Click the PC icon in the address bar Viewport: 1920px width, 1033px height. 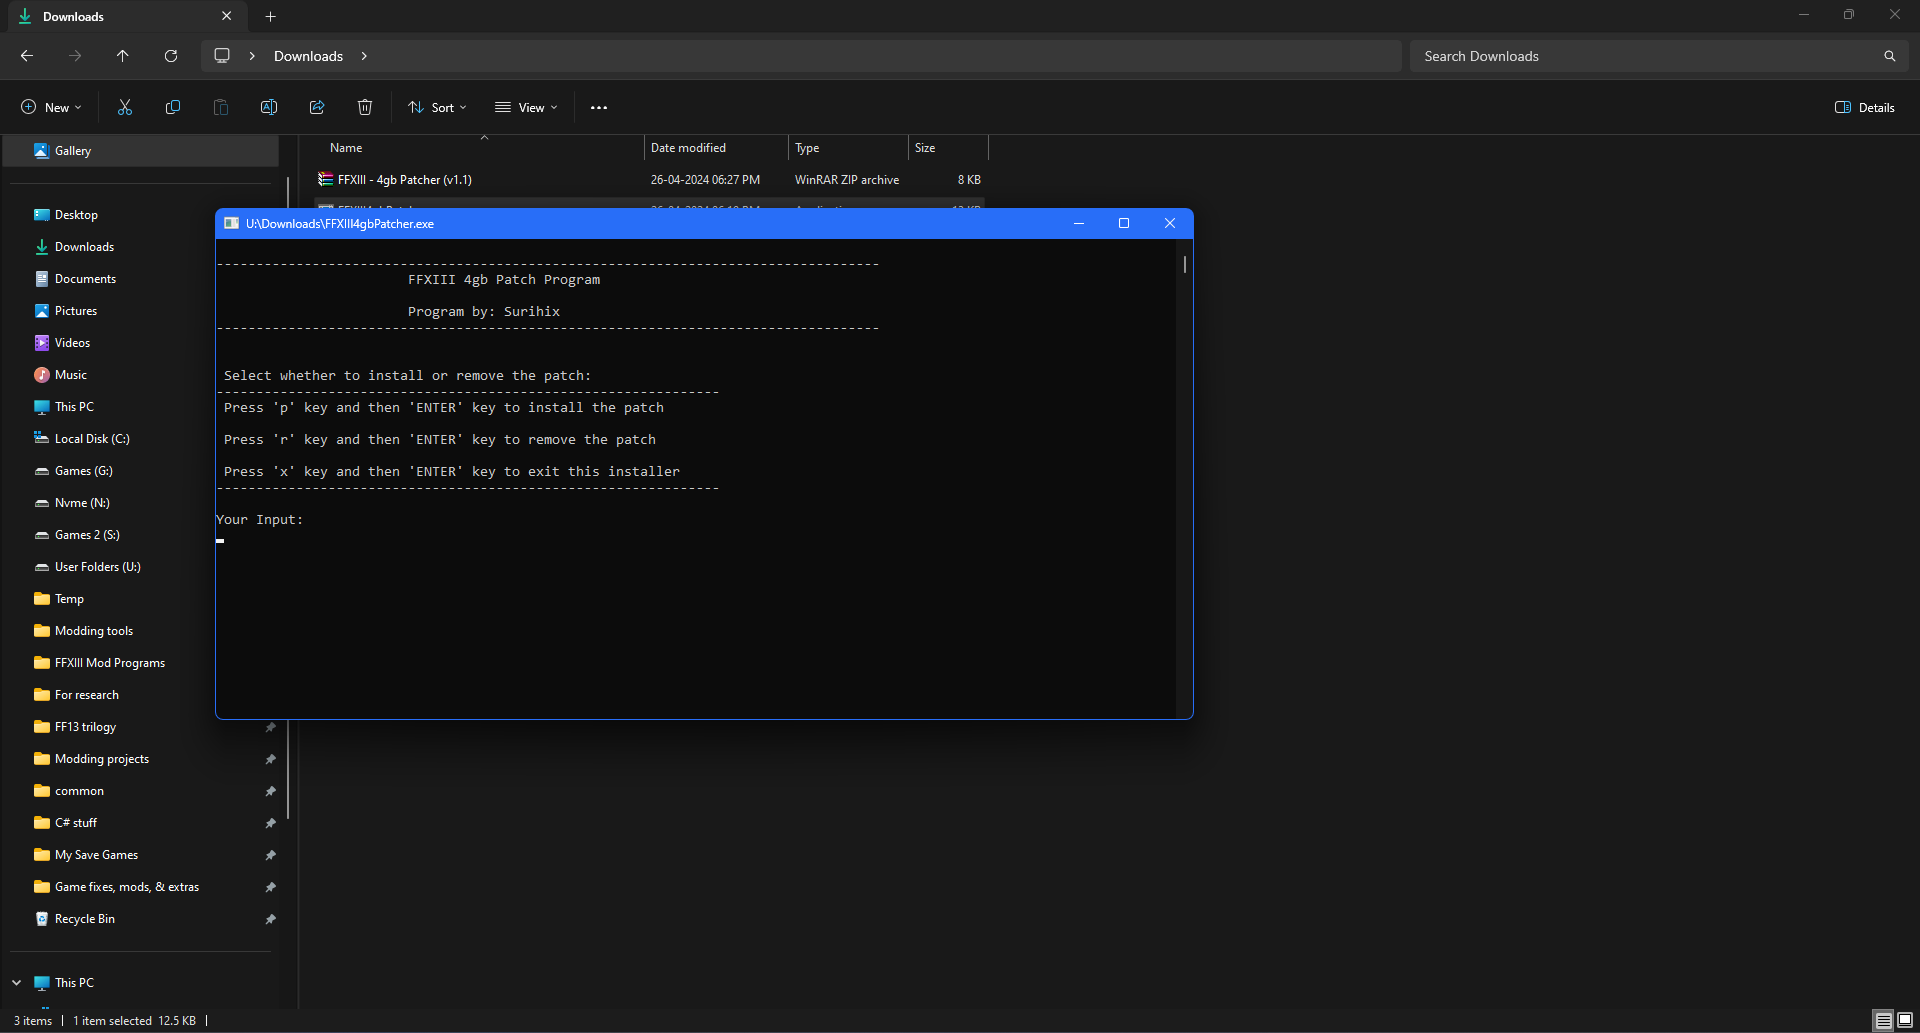222,56
